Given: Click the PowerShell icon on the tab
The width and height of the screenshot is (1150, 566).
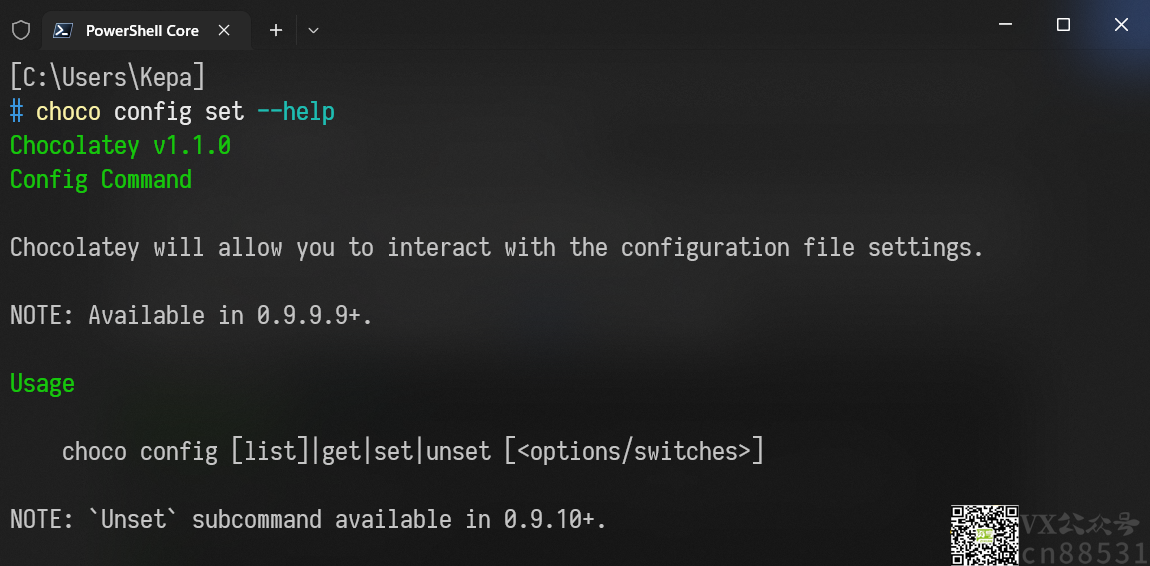Looking at the screenshot, I should pyautogui.click(x=65, y=30).
